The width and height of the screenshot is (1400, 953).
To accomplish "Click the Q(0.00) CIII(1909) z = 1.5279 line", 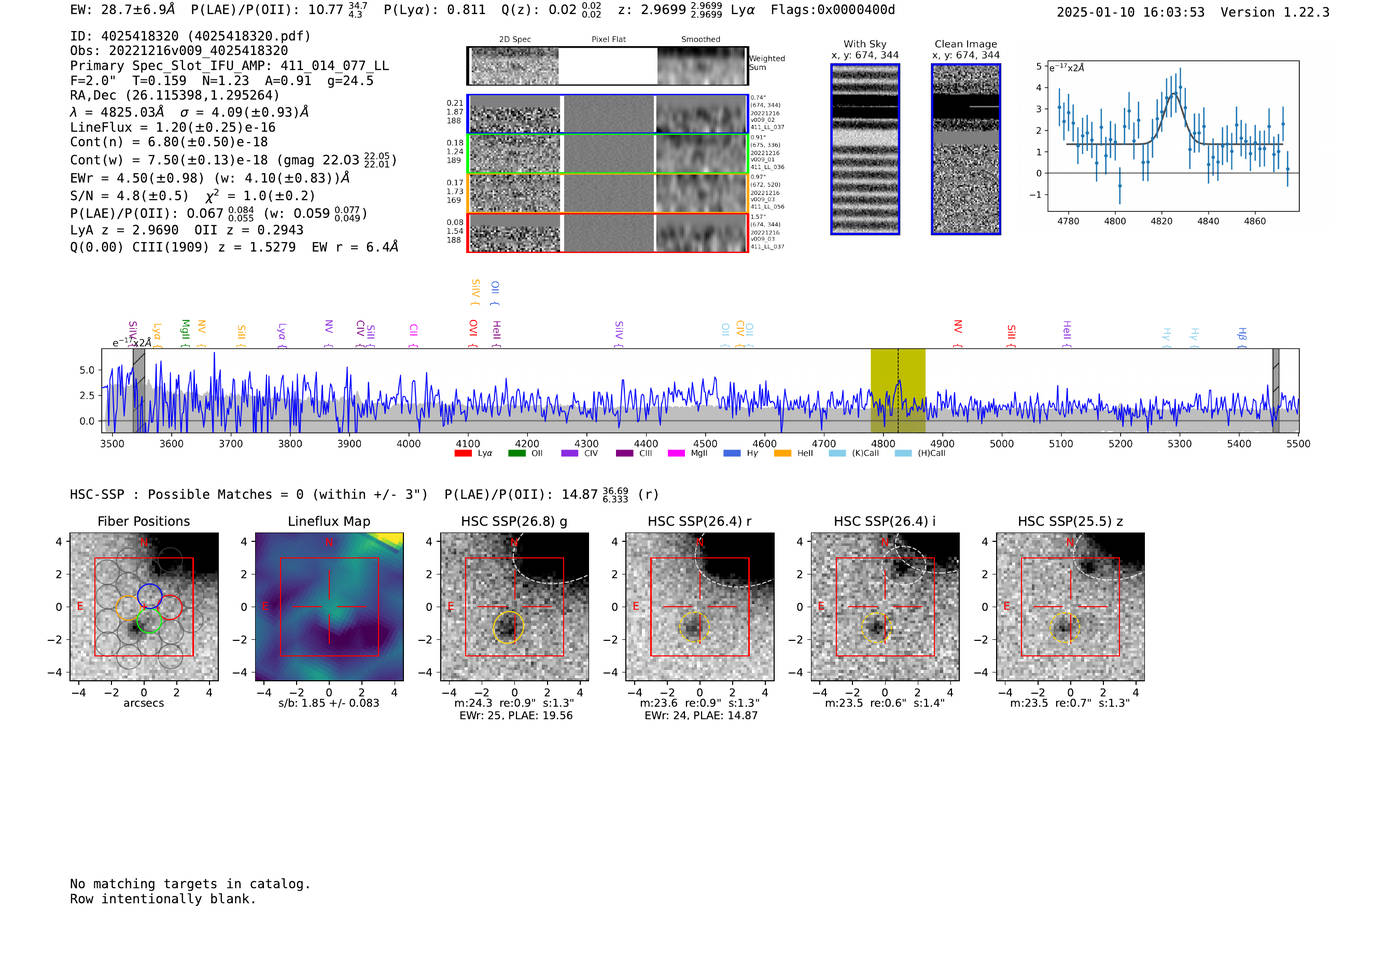I will click(x=234, y=247).
